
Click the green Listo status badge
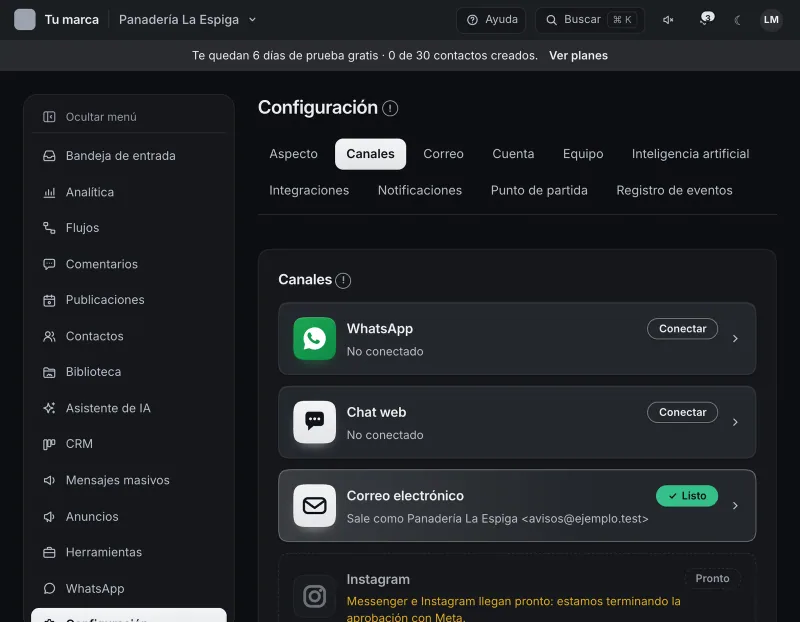[x=687, y=496]
